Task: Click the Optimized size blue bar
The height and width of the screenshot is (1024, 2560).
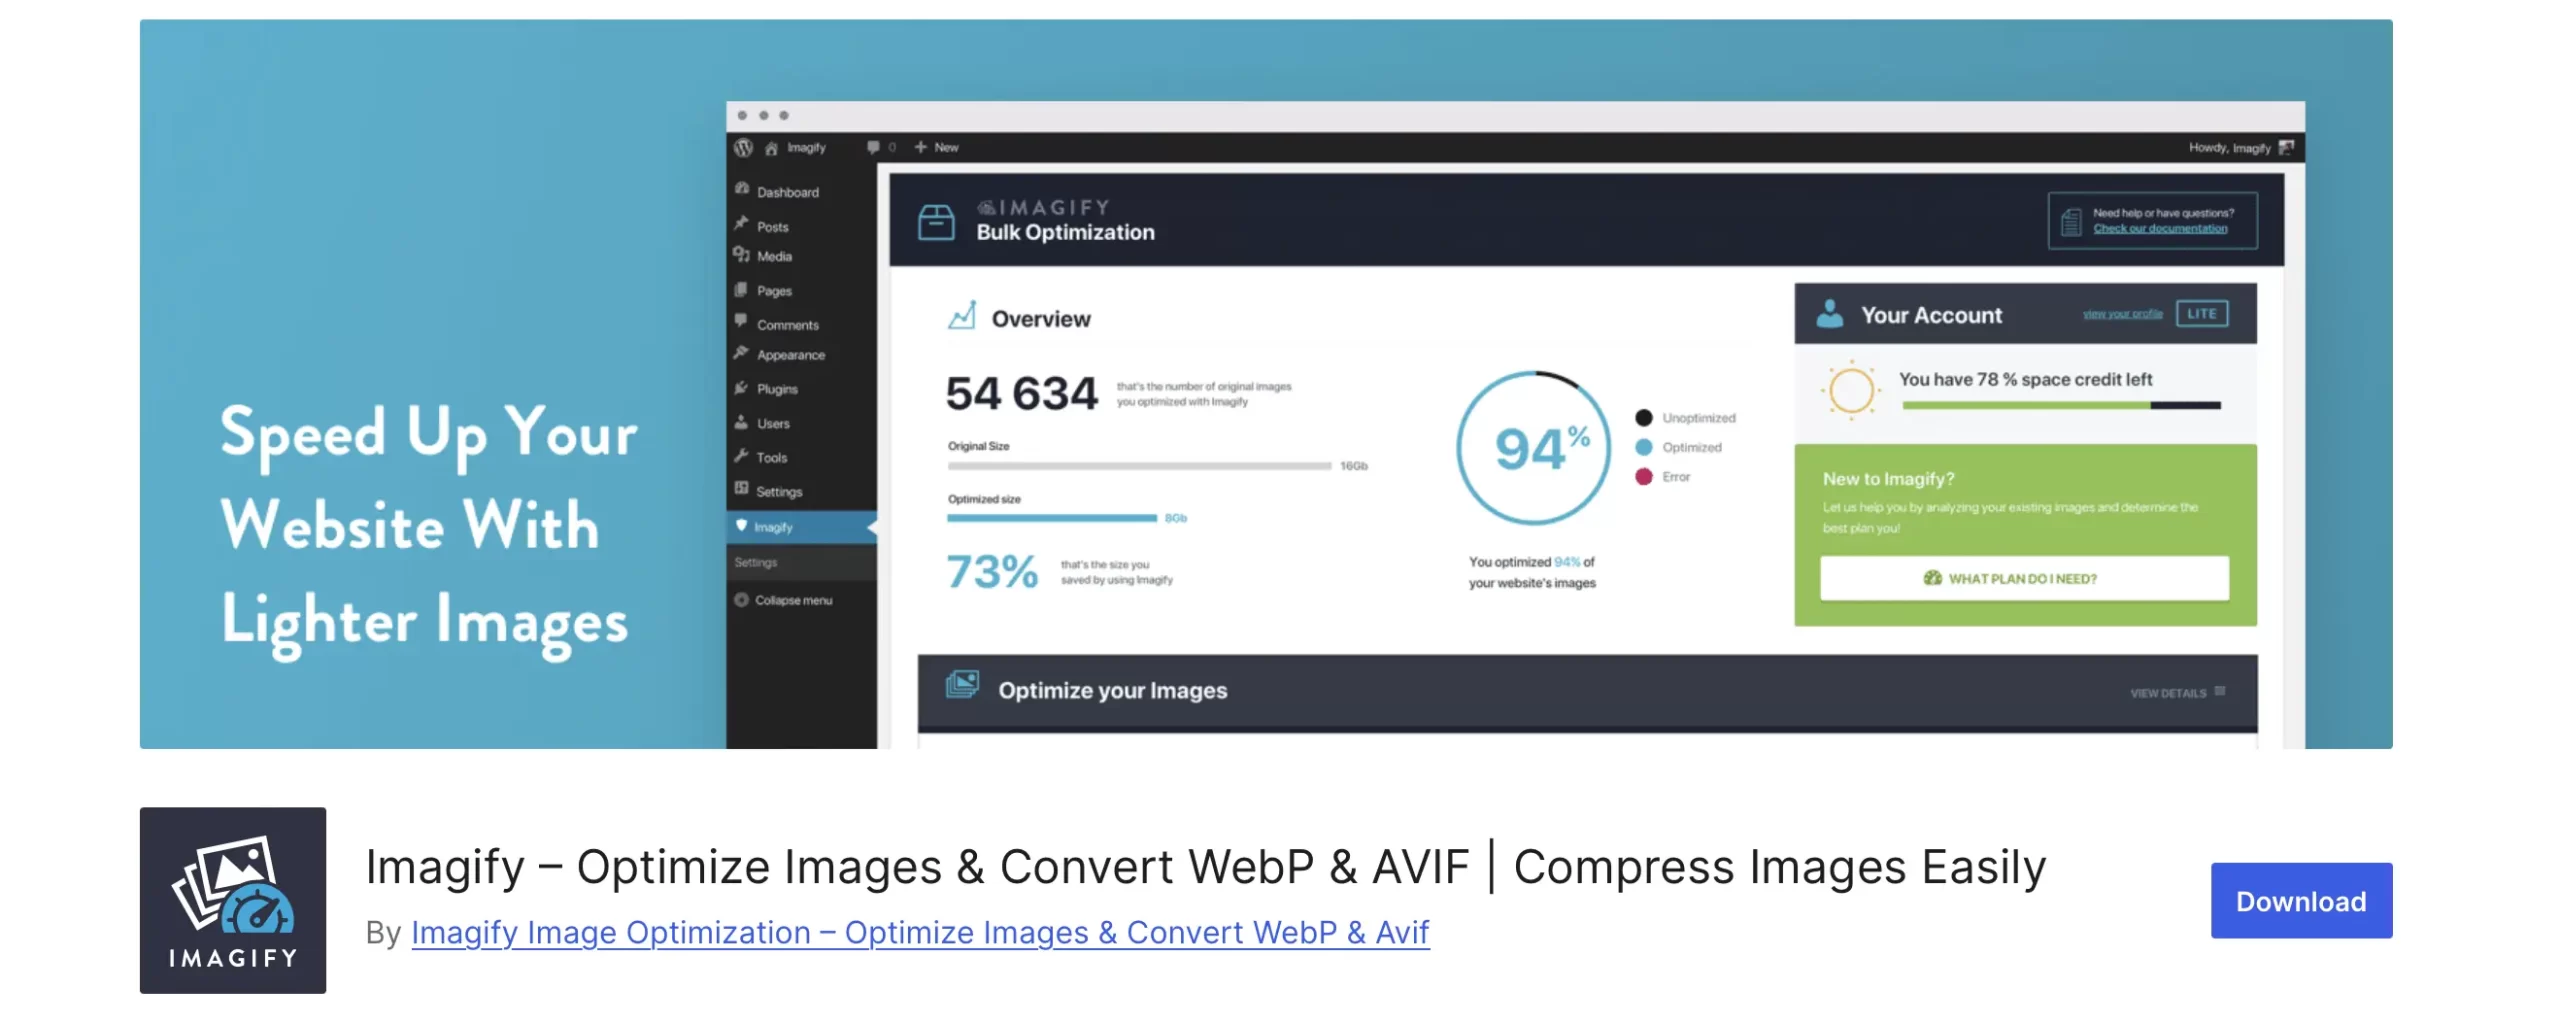Action: 1052,518
